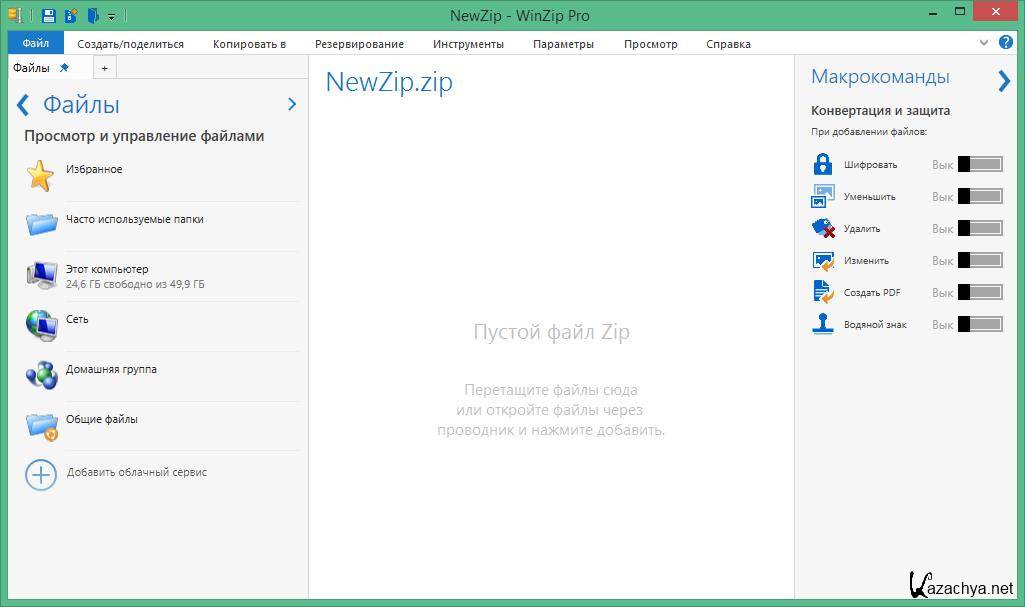Open the Инструменты ribbon tab

coord(468,44)
